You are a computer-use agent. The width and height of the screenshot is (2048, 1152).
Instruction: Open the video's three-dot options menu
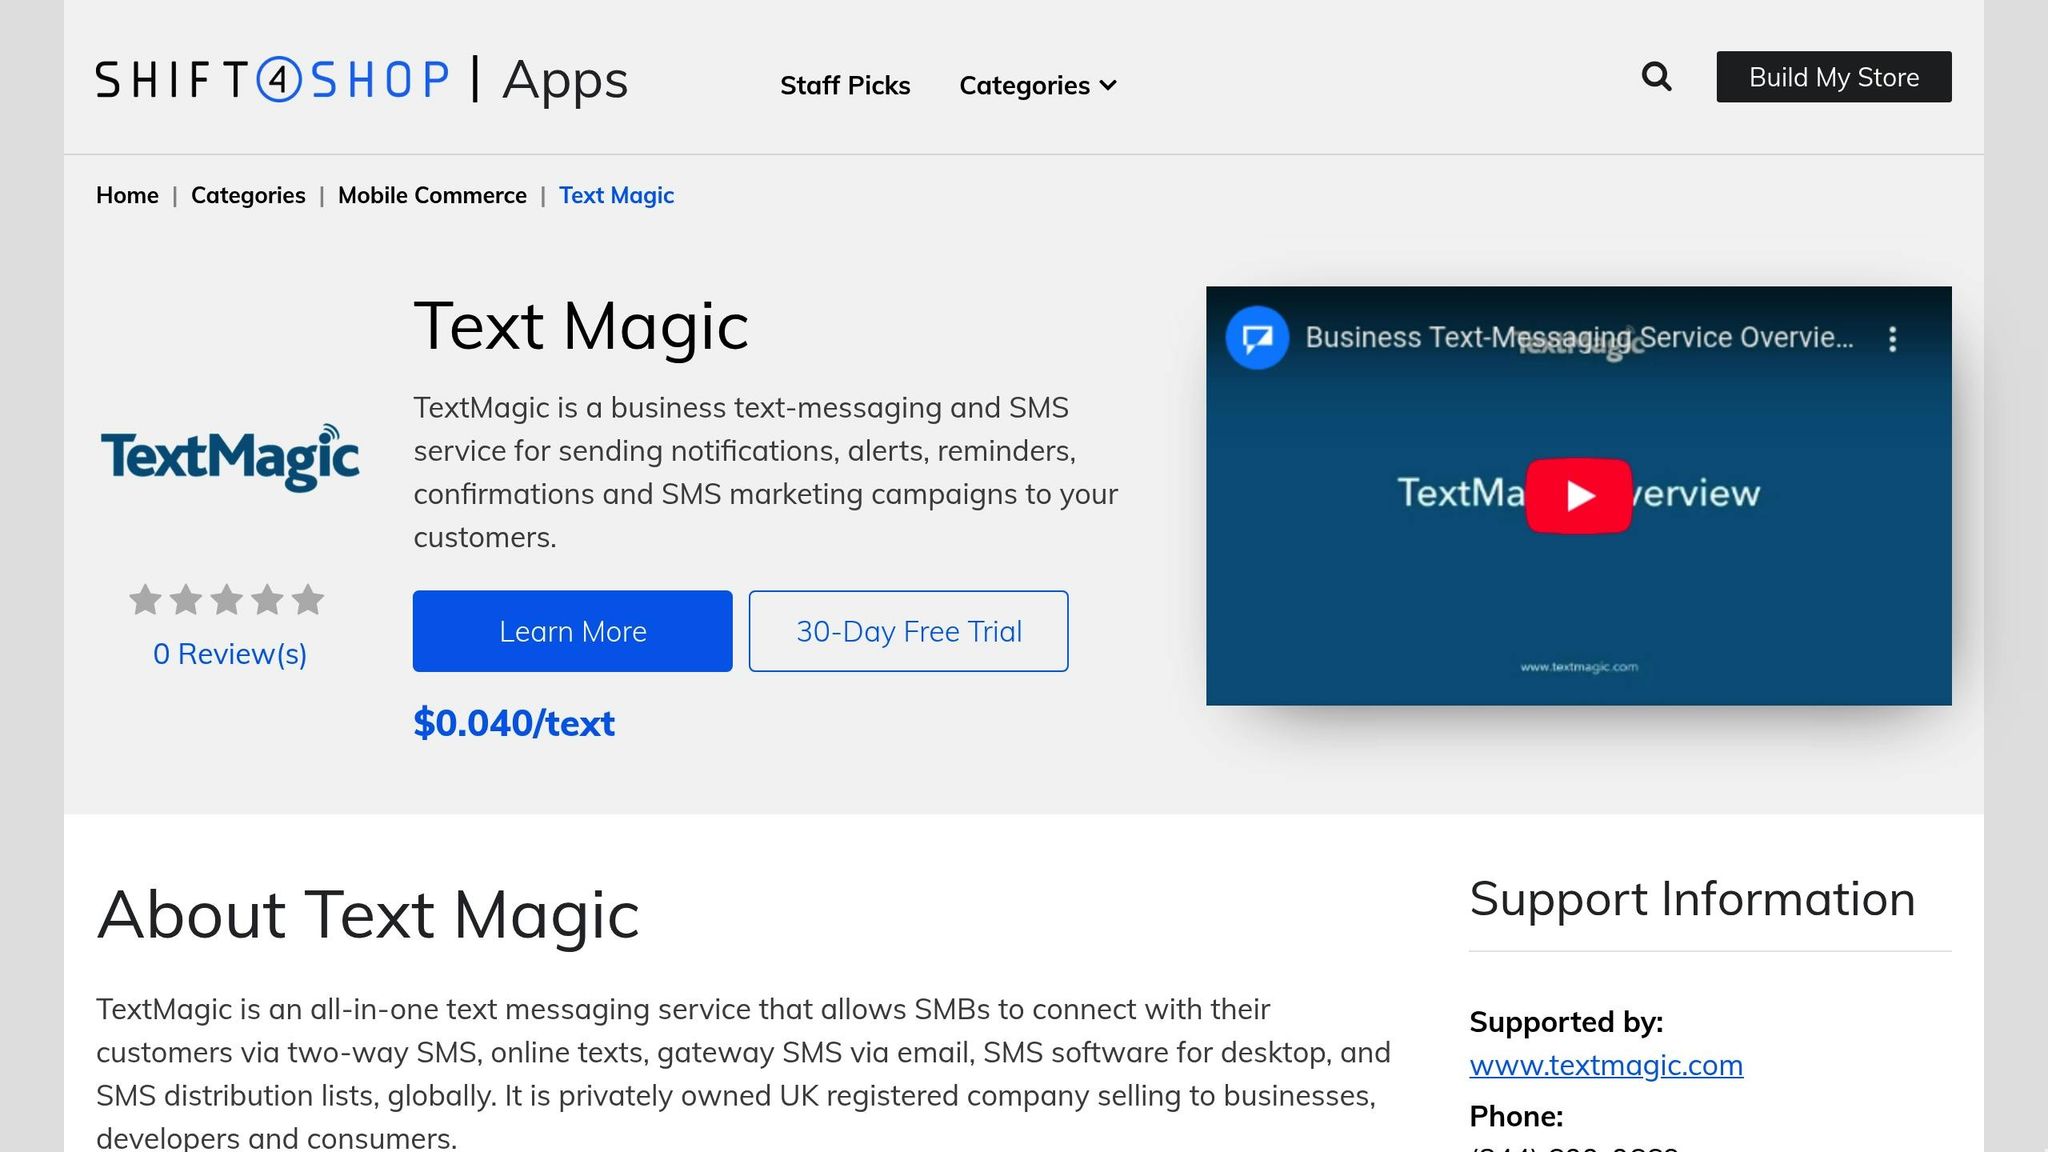(x=1892, y=339)
